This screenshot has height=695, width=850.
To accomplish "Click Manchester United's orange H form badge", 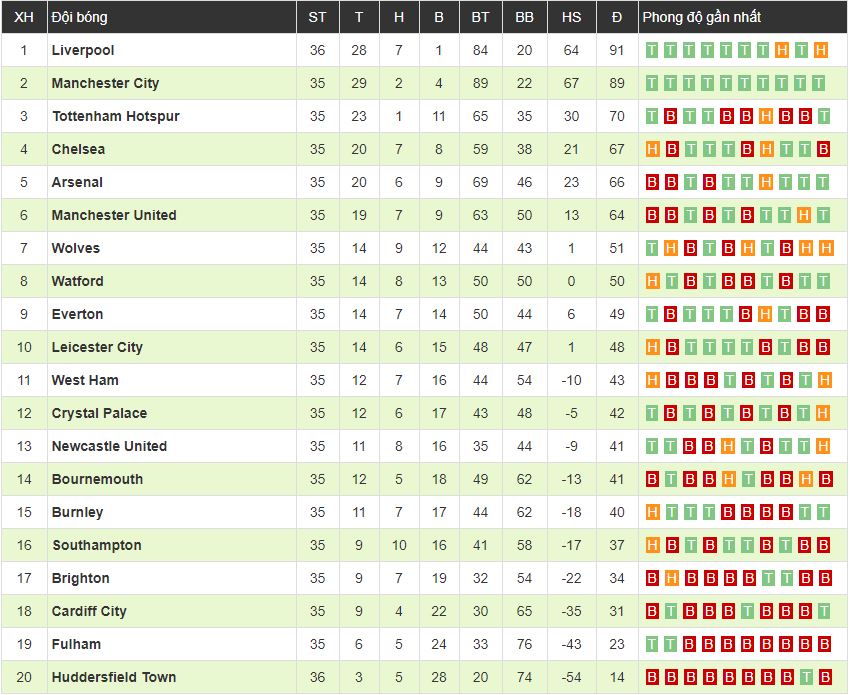I will 802,215.
